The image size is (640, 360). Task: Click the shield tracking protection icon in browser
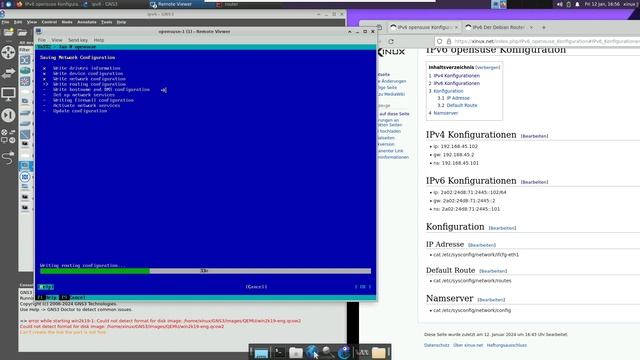coord(439,41)
